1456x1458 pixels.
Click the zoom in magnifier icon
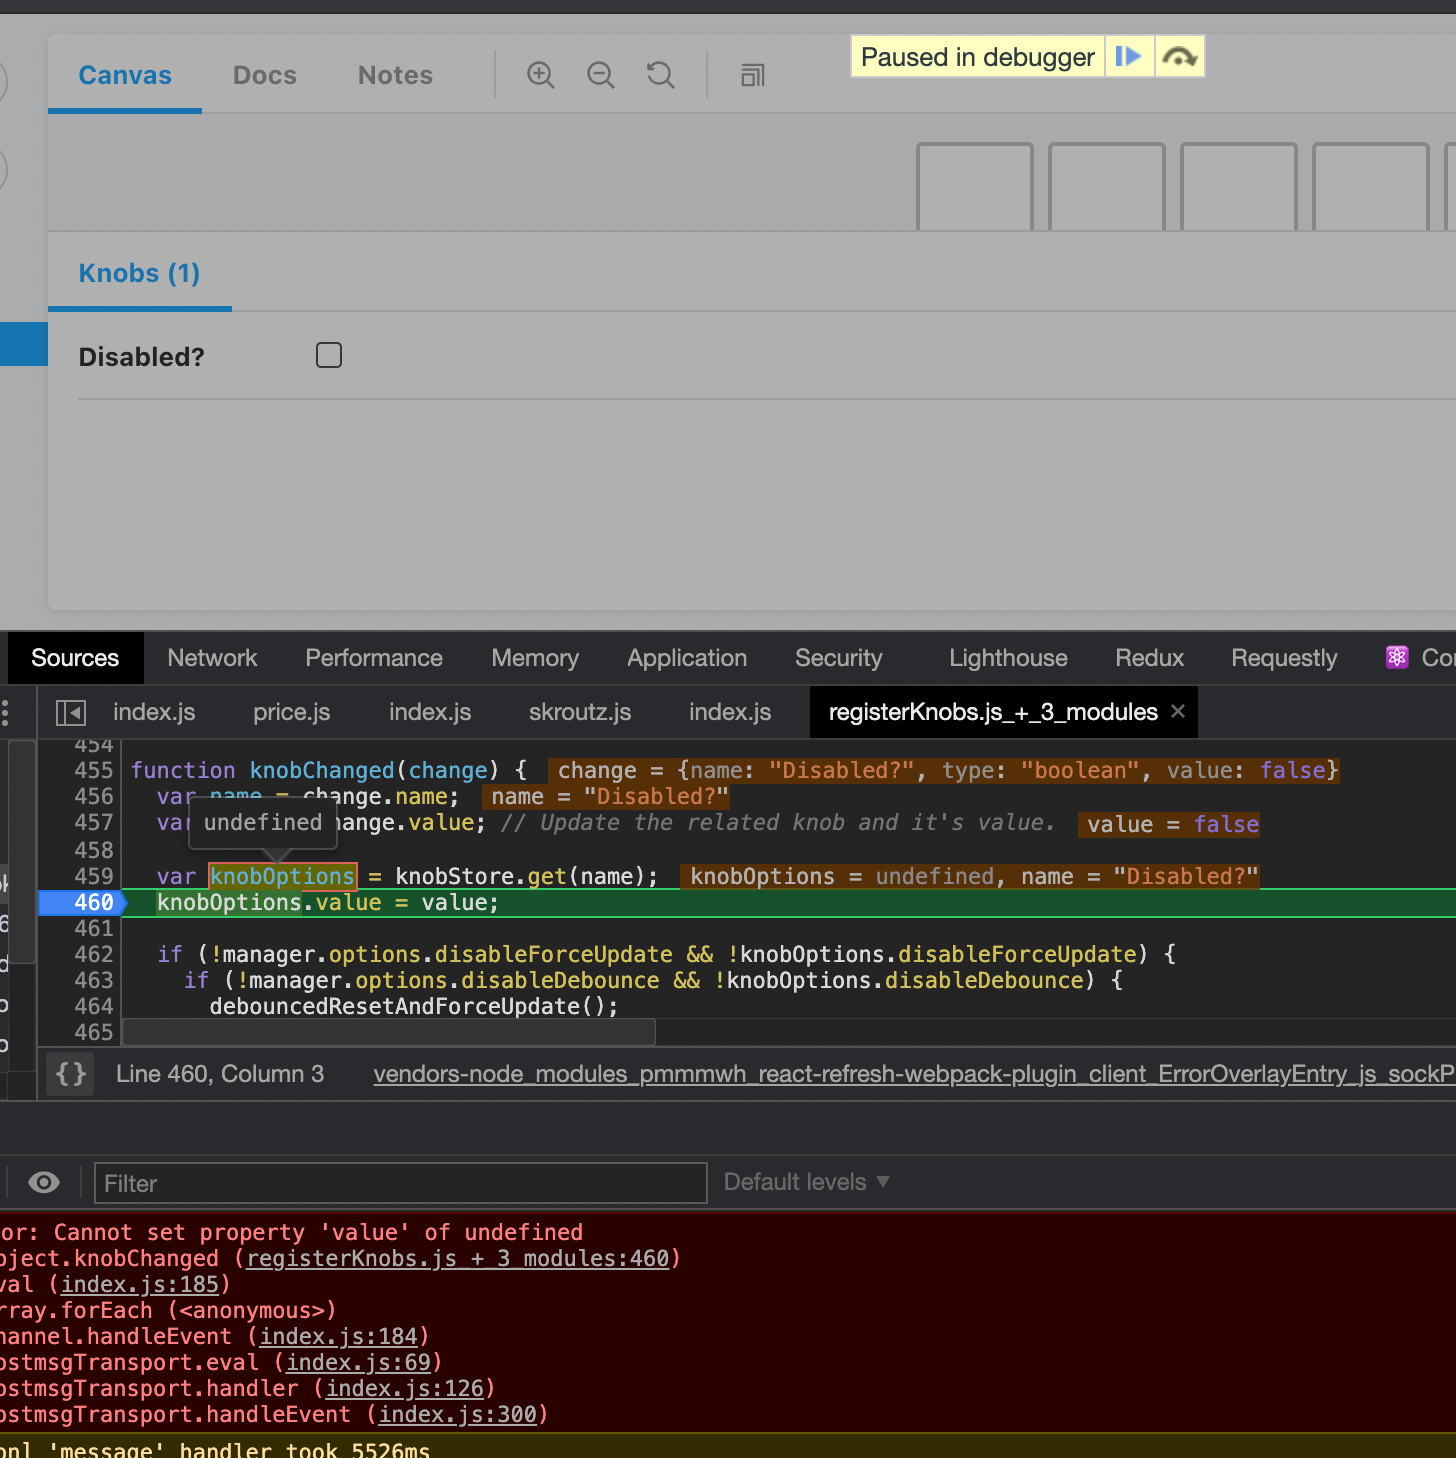pyautogui.click(x=541, y=75)
